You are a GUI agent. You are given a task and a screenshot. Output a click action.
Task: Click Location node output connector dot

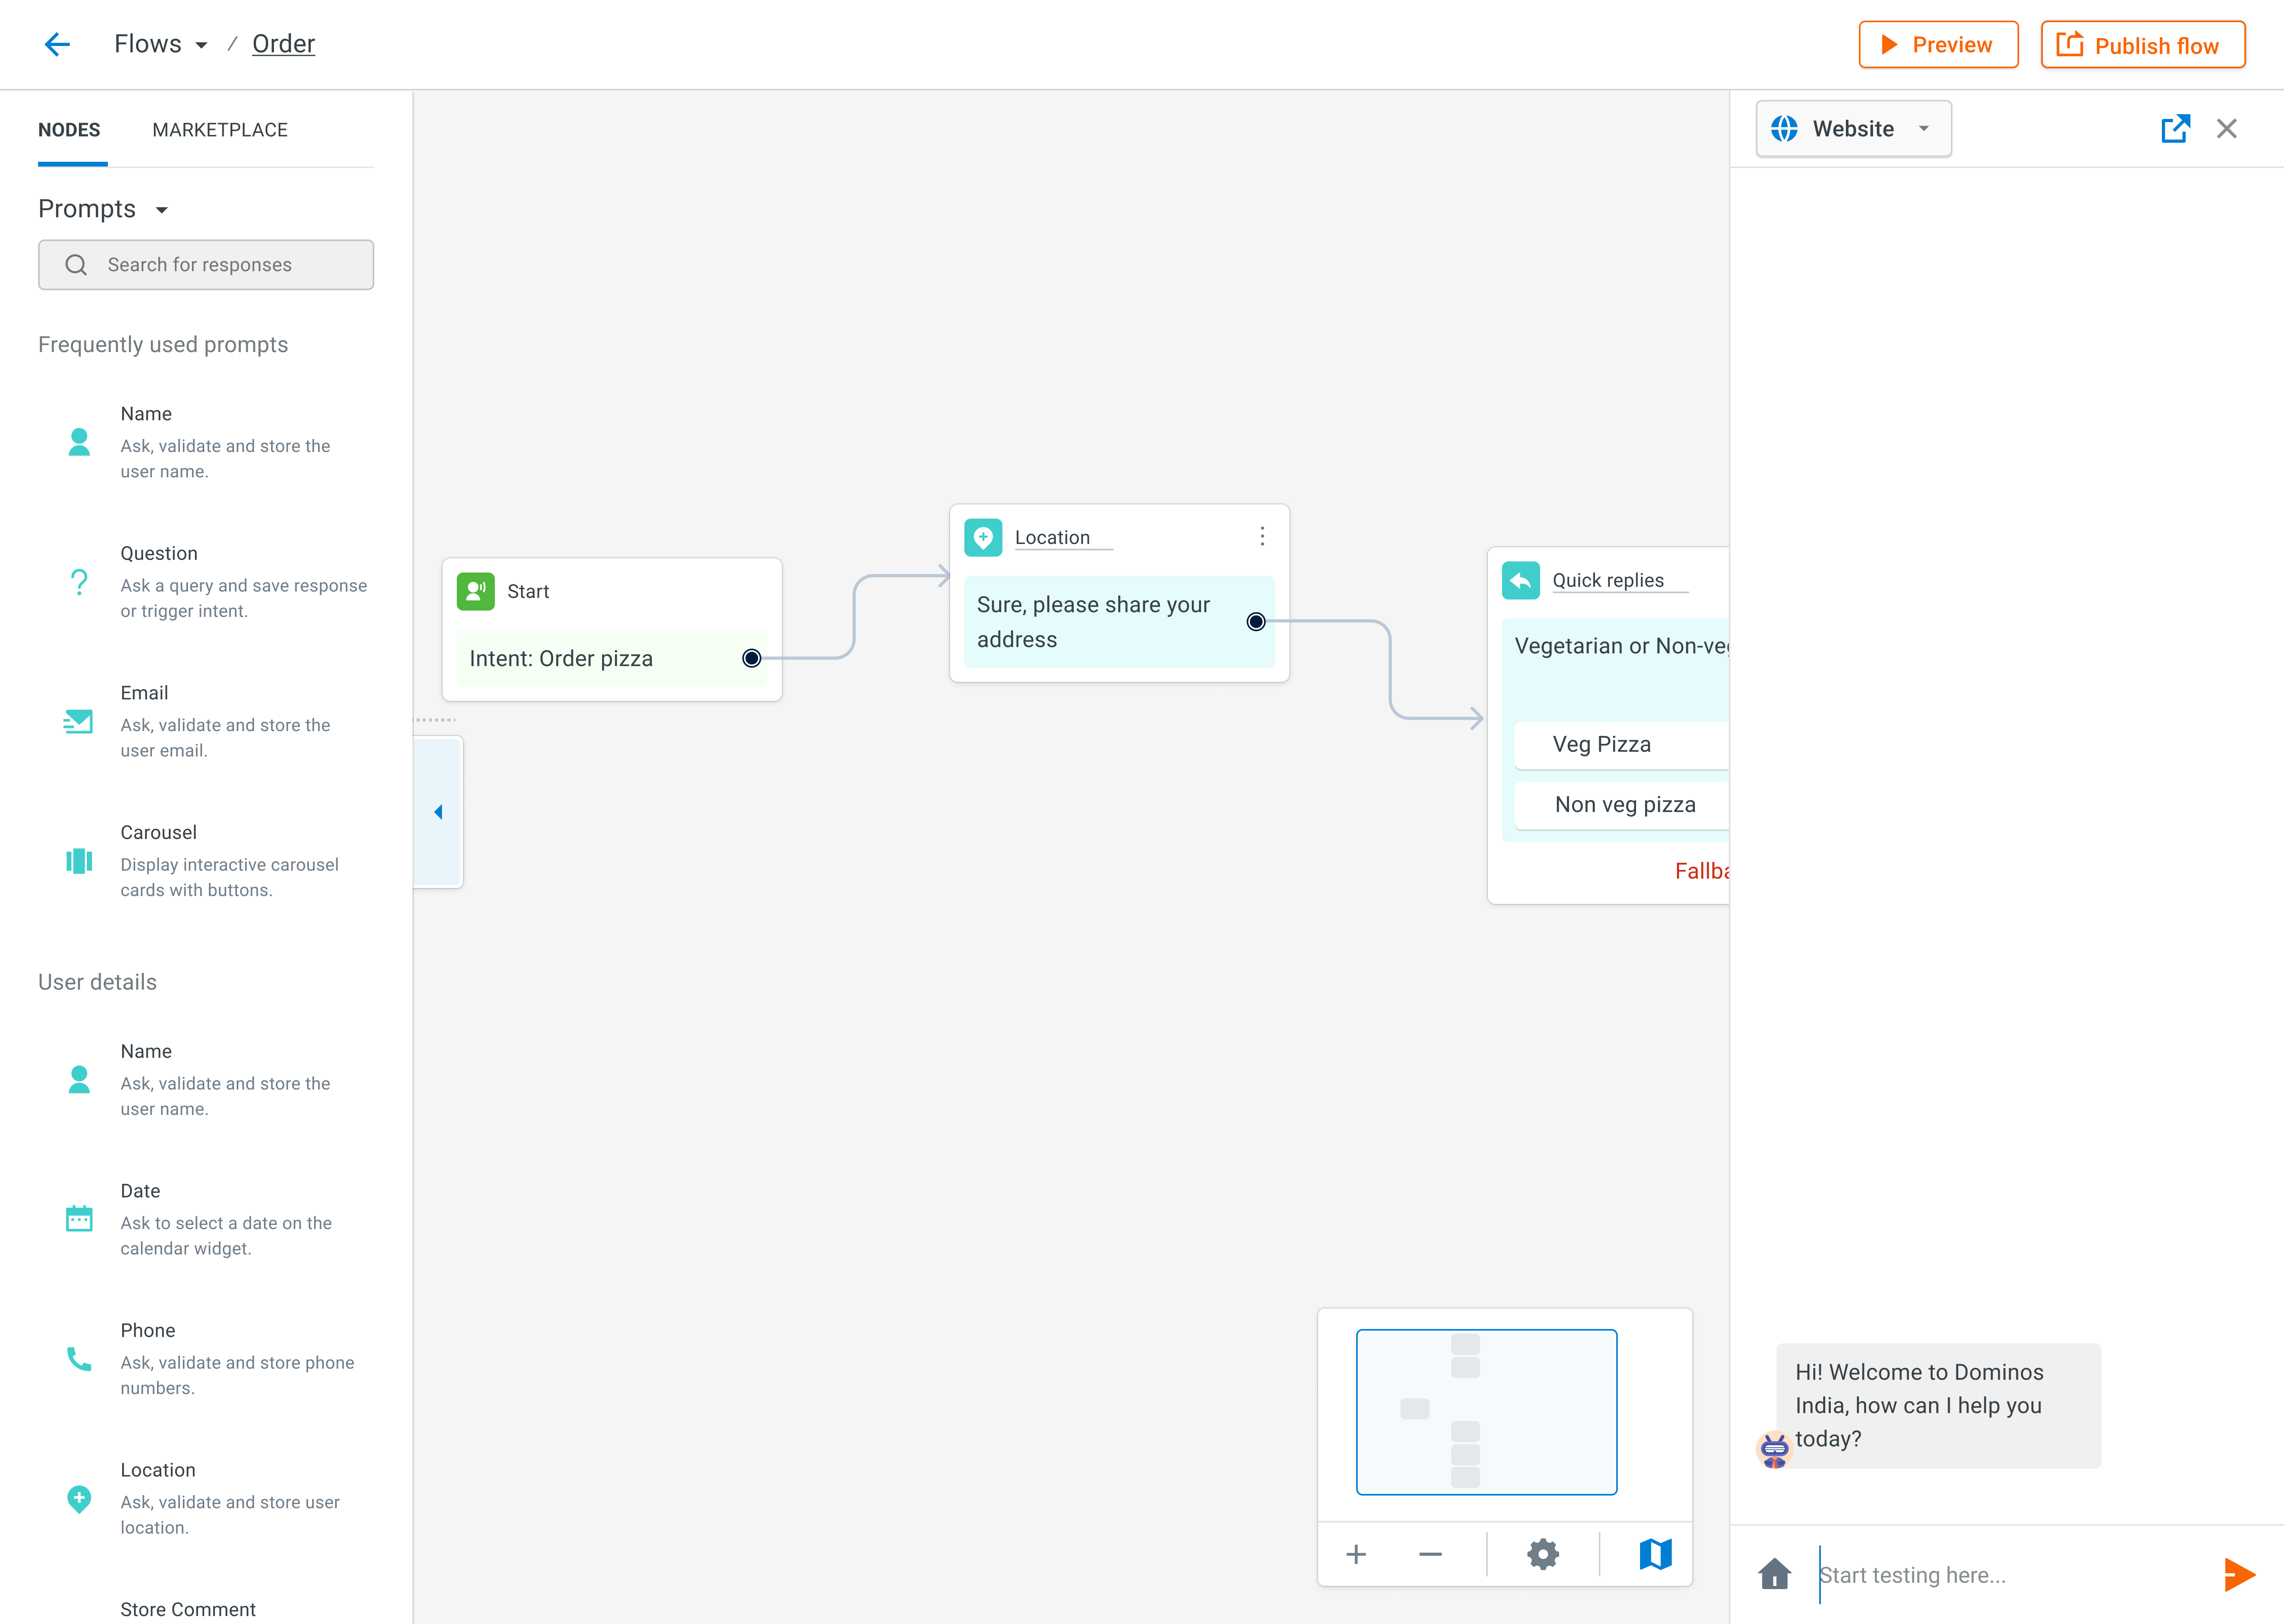coord(1256,622)
